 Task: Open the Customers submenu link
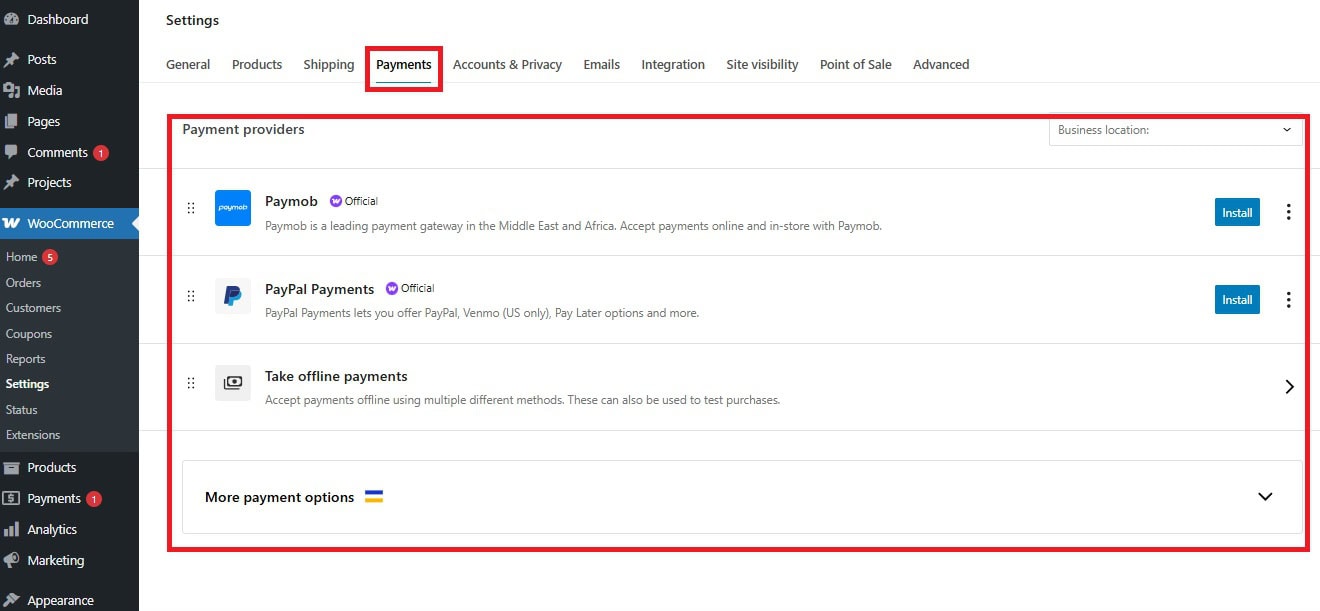click(x=33, y=308)
